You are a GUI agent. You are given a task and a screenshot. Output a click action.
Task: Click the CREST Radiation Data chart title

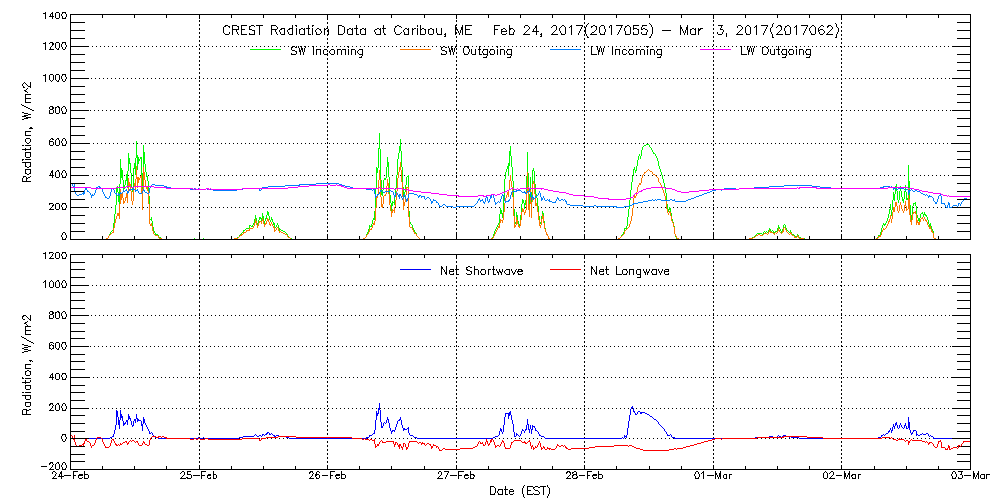click(x=530, y=31)
